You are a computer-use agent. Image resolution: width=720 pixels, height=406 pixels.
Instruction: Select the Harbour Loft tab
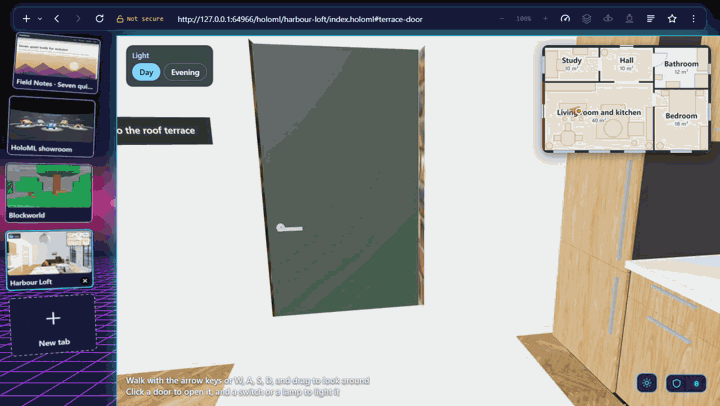50,259
